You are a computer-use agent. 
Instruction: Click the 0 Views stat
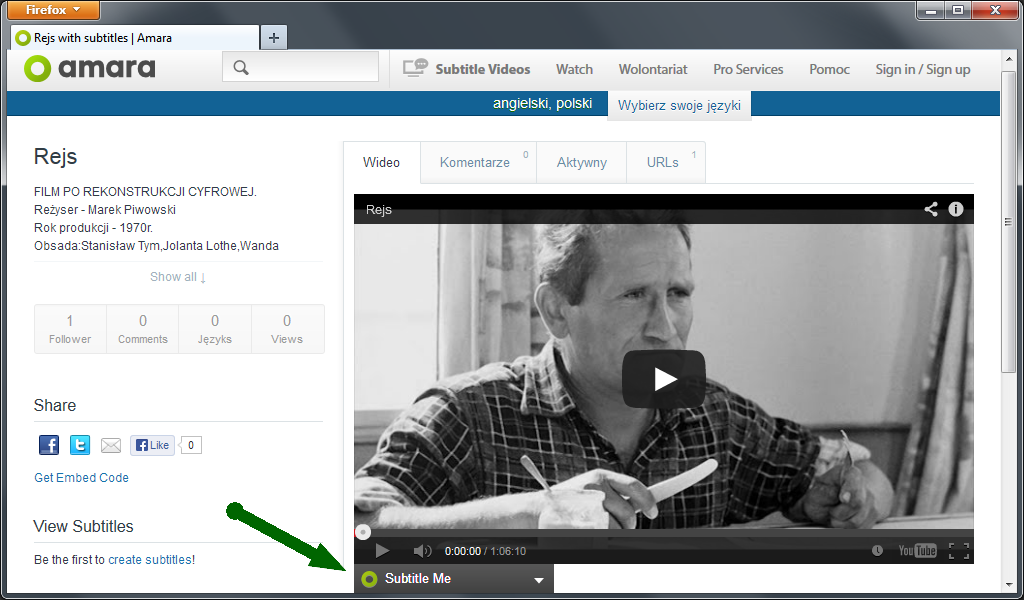point(287,329)
